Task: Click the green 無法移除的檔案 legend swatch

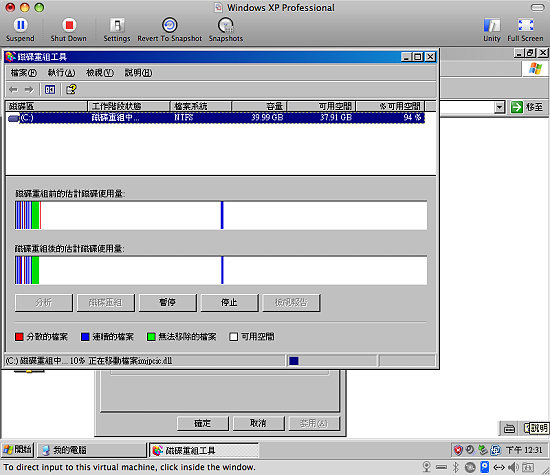Action: (x=151, y=337)
